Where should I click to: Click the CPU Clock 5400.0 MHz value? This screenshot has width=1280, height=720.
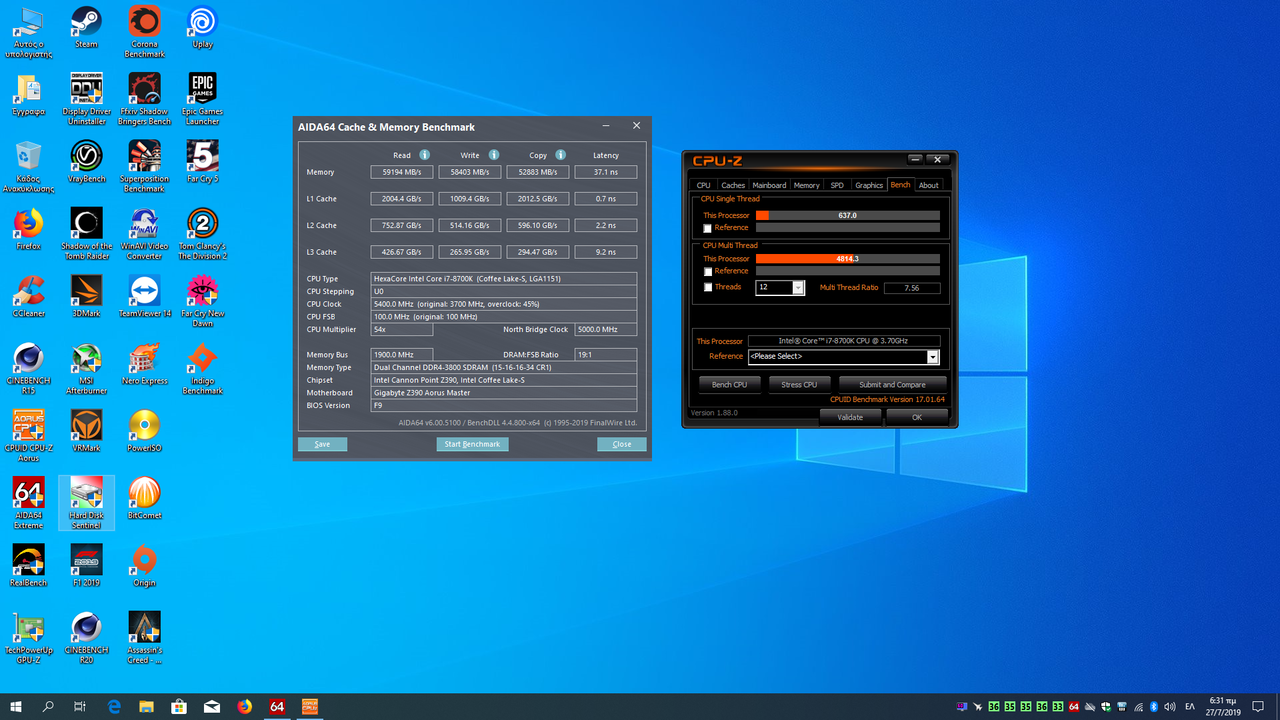pyautogui.click(x=504, y=304)
